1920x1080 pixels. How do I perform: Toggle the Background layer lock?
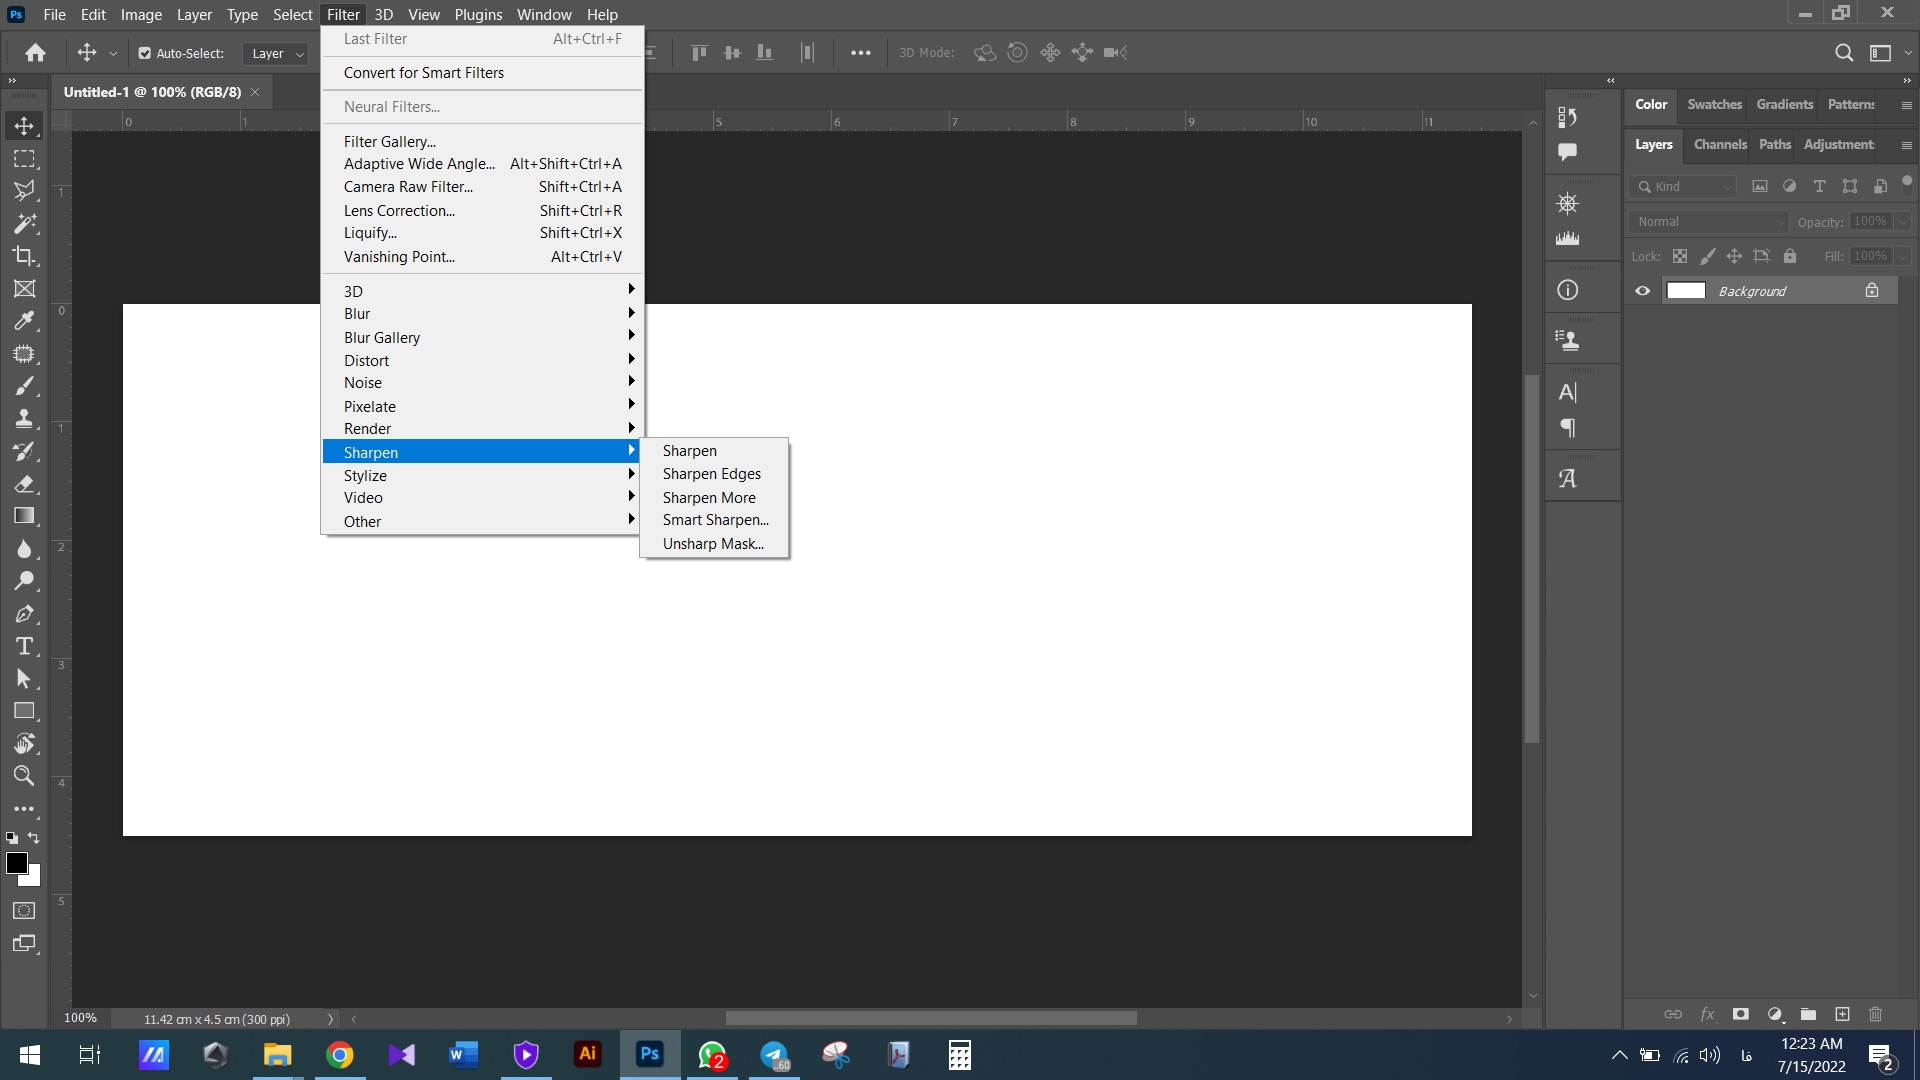click(x=1872, y=291)
